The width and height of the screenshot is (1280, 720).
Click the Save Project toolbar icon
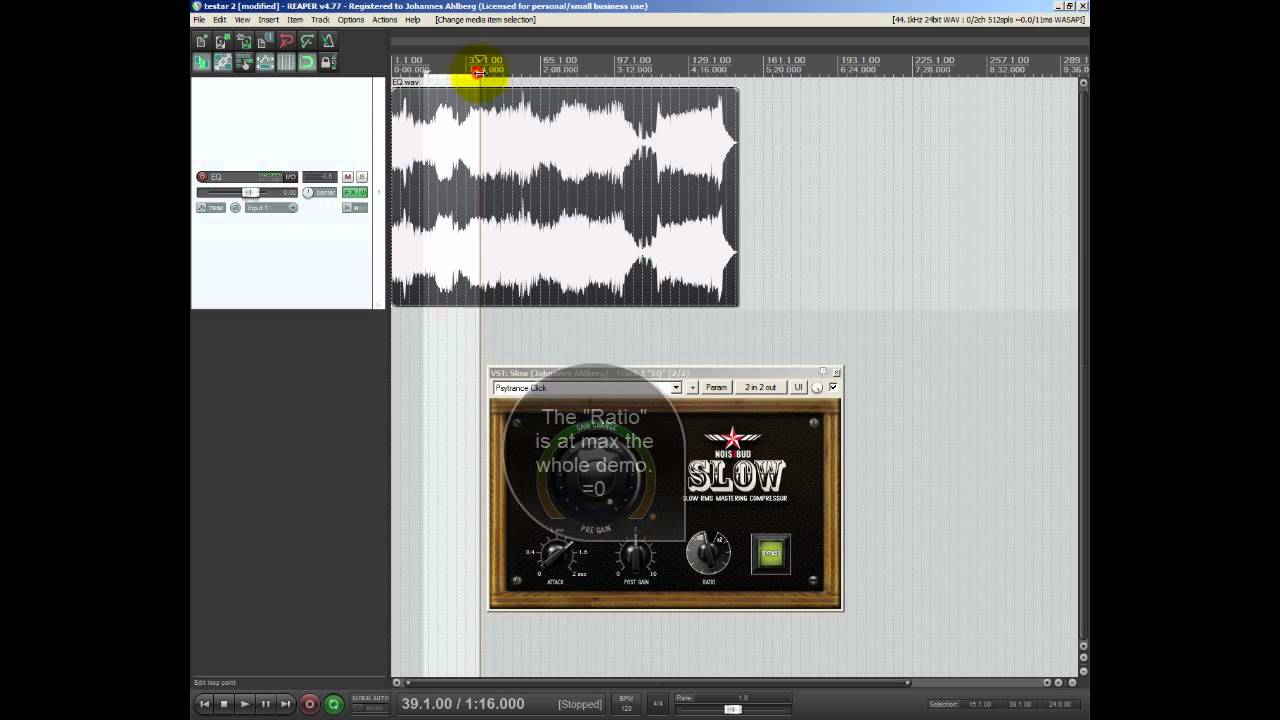pyautogui.click(x=244, y=41)
